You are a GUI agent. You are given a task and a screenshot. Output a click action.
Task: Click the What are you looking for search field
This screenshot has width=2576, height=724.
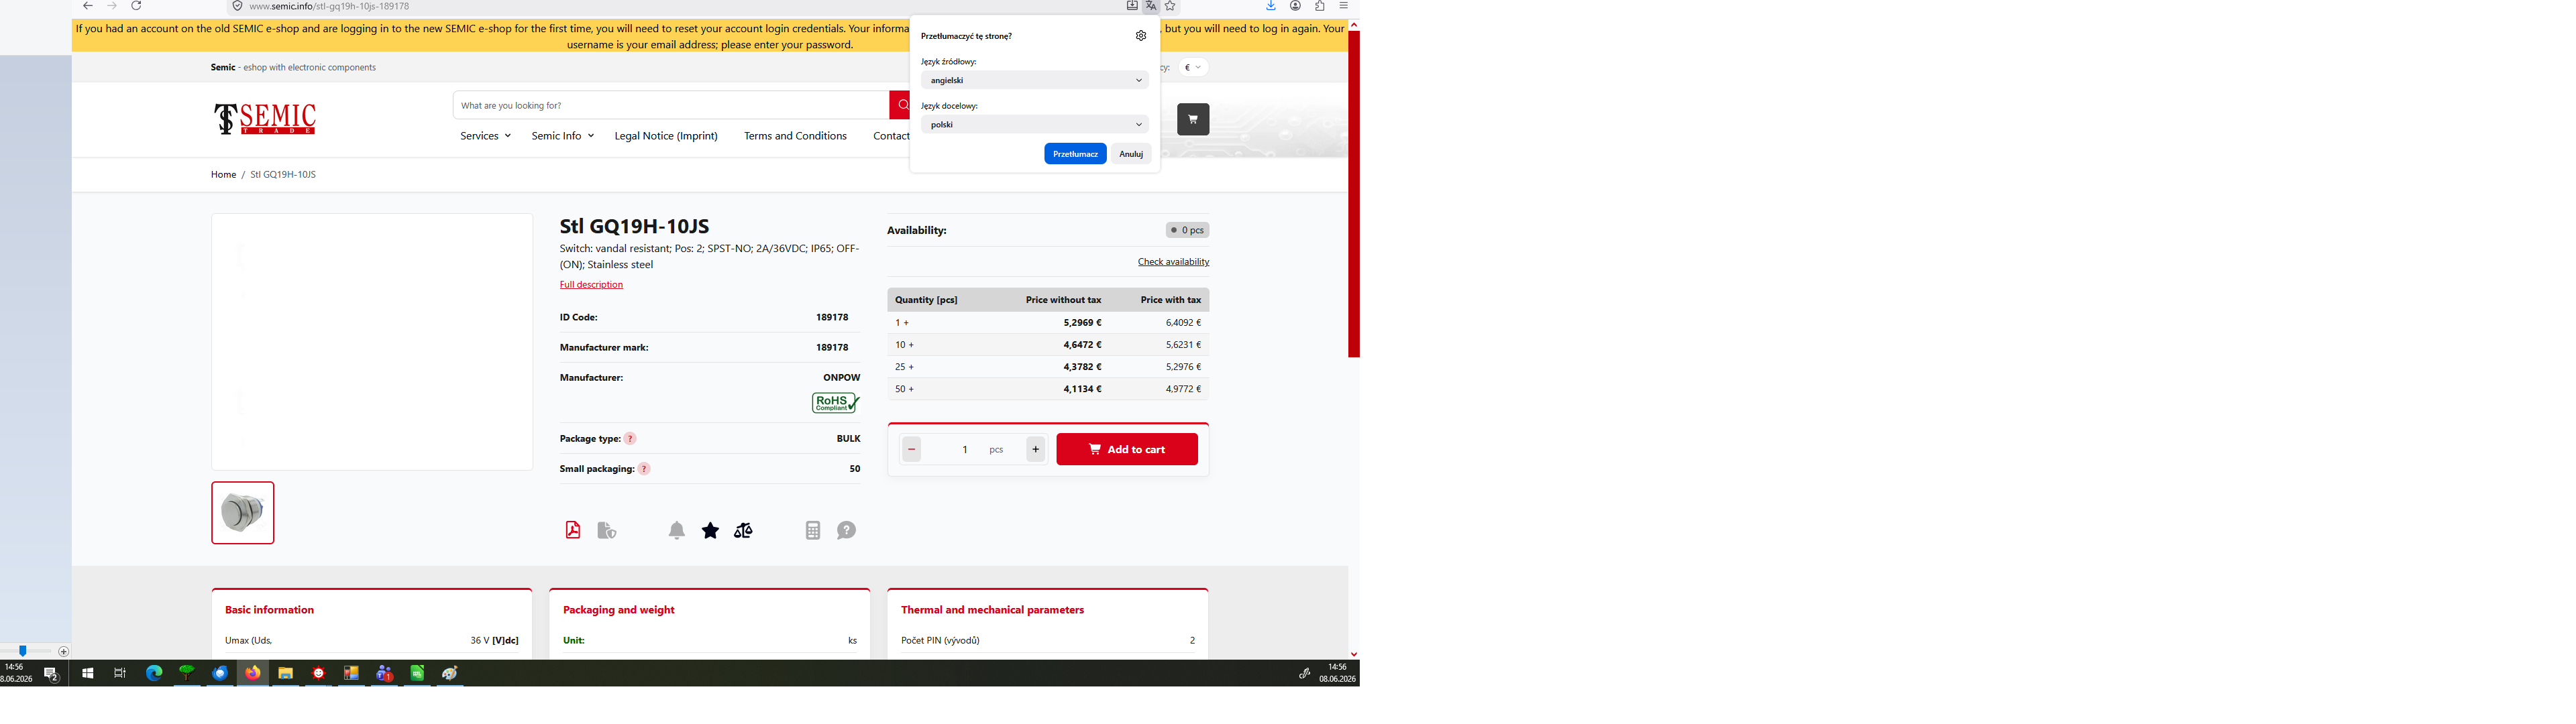(671, 105)
